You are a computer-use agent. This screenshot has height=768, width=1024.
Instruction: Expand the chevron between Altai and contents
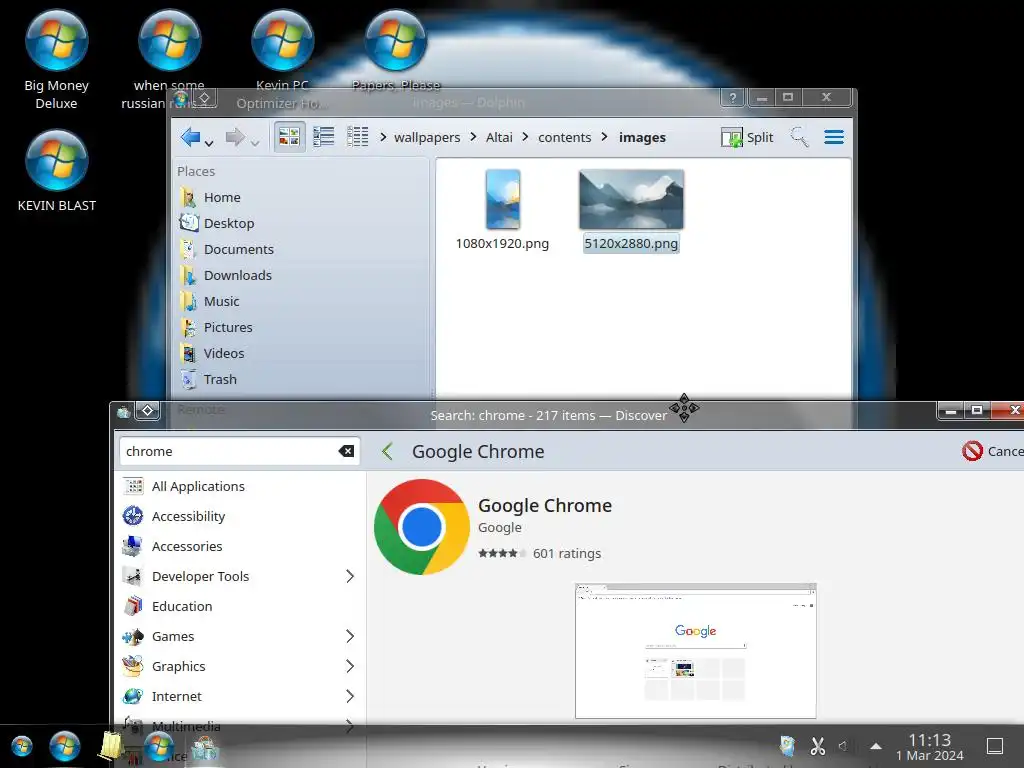pyautogui.click(x=525, y=137)
